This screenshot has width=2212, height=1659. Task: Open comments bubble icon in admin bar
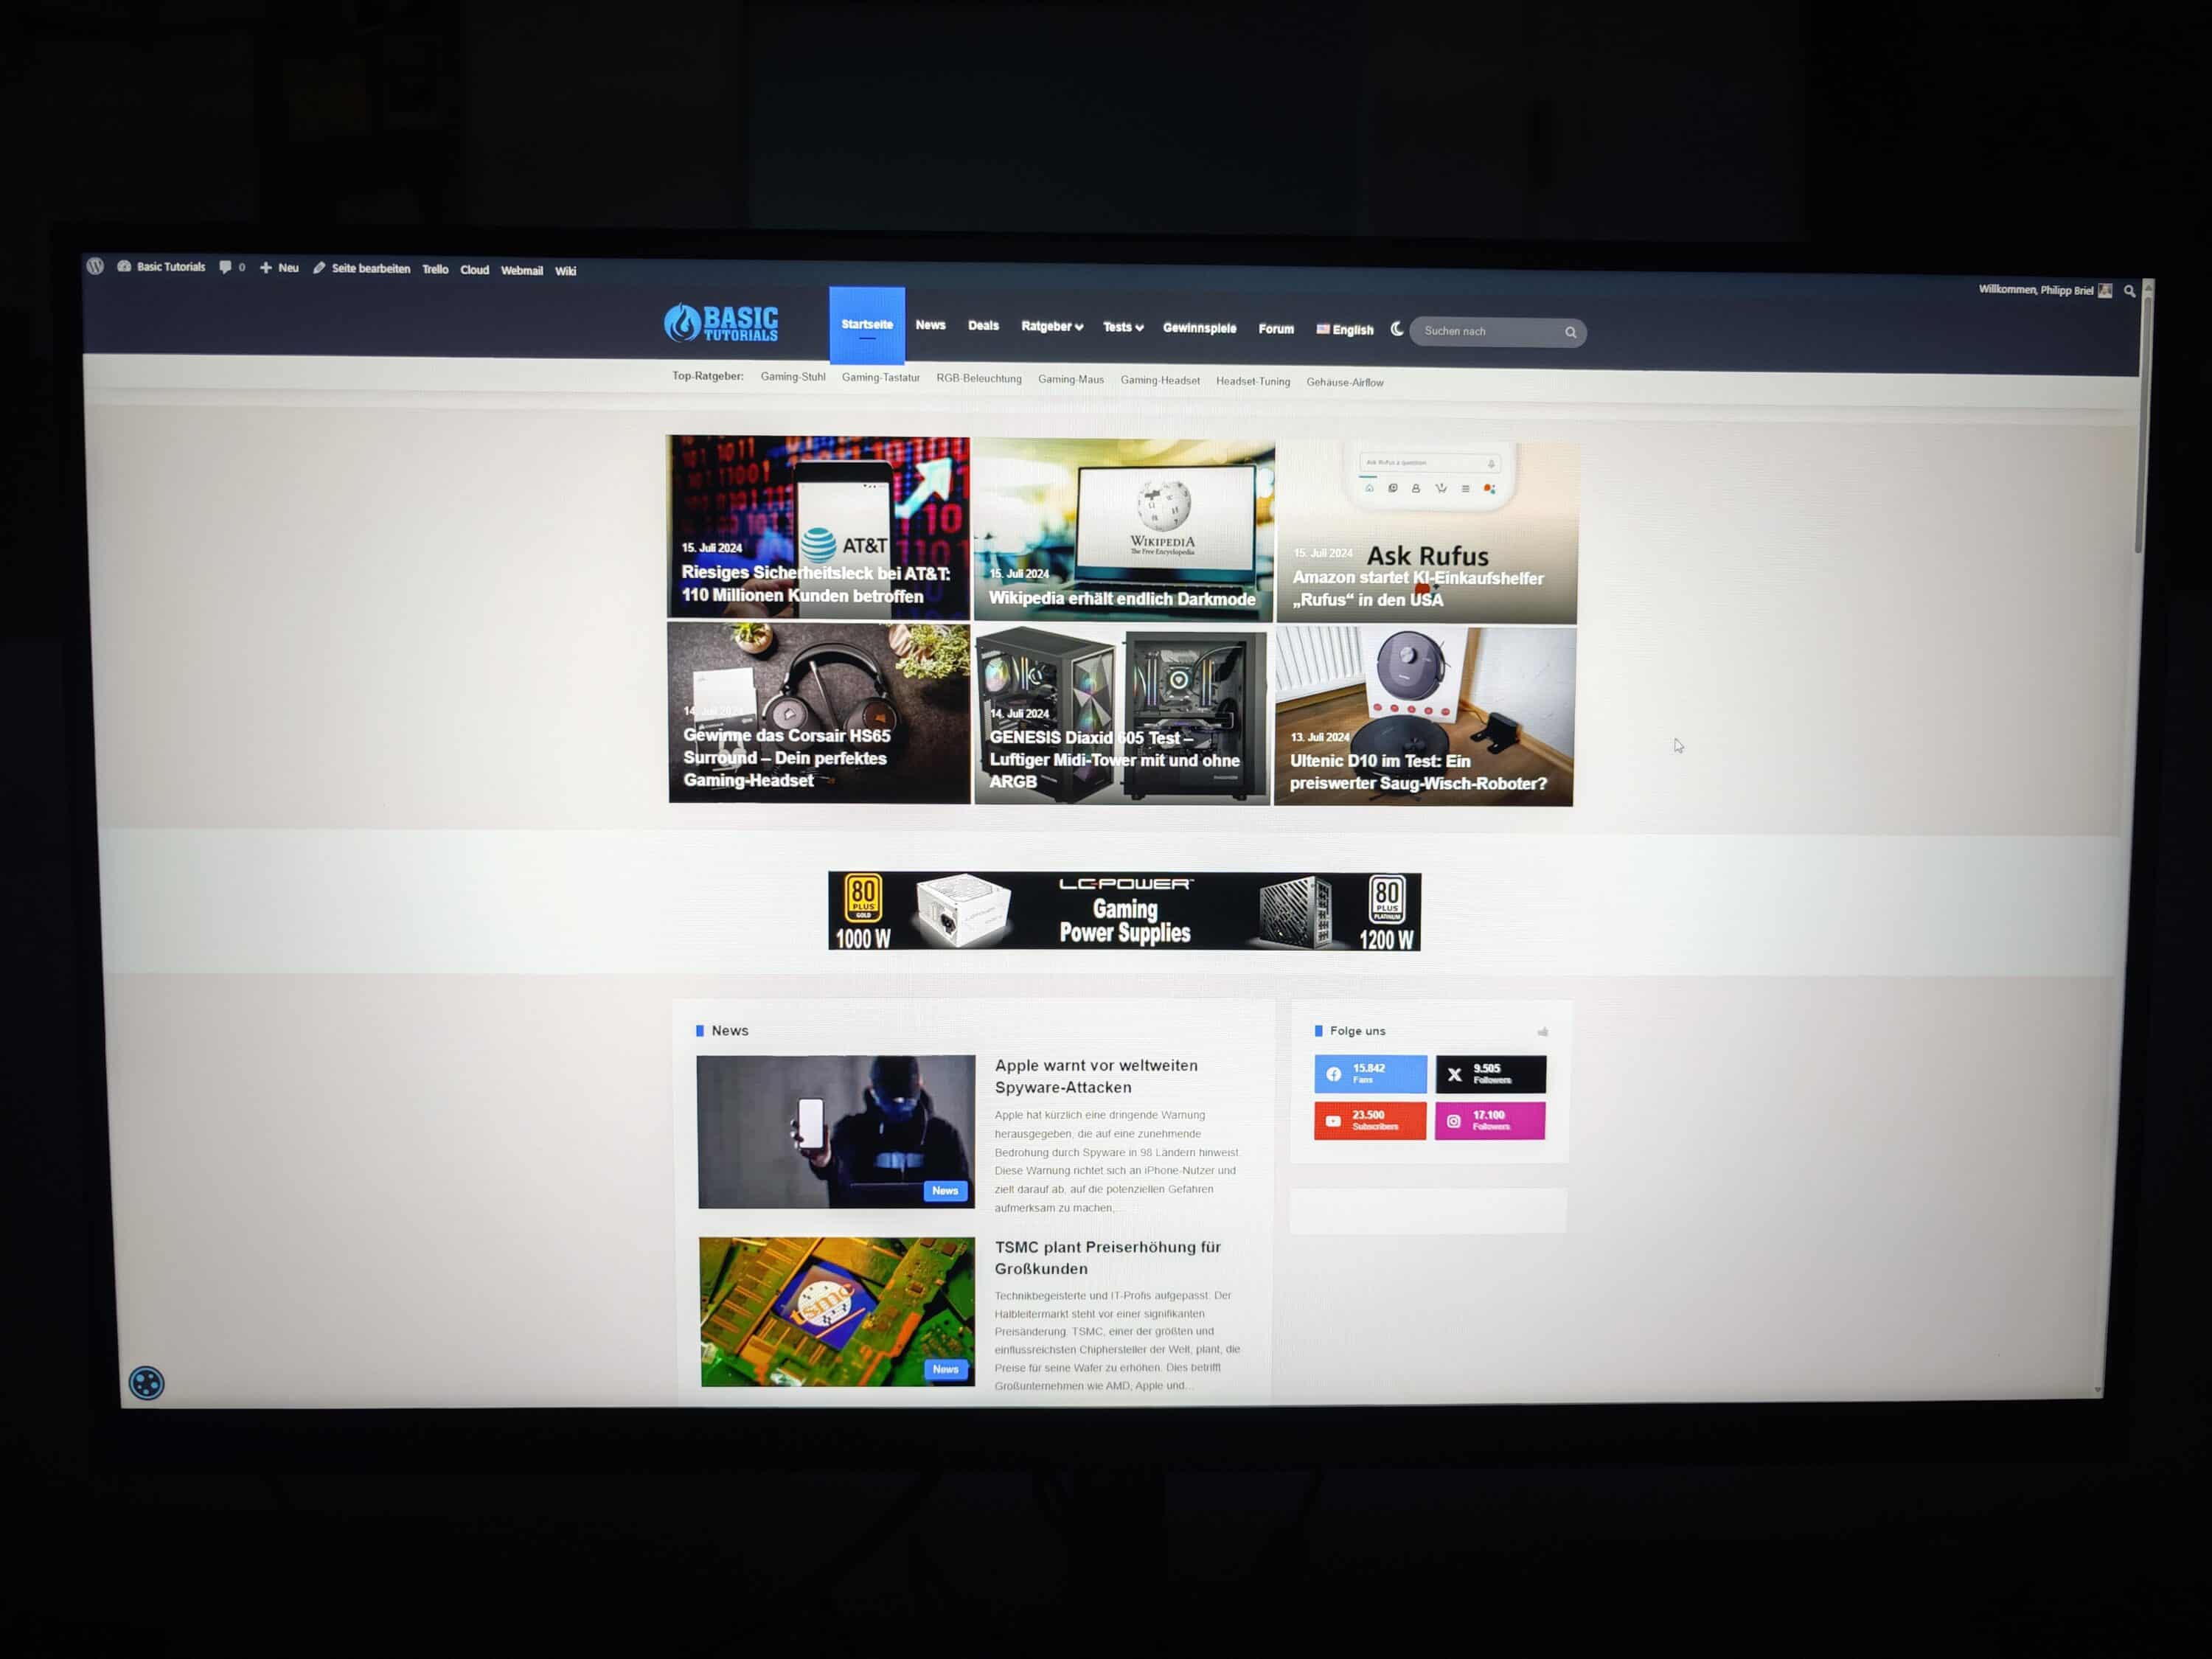point(226,267)
